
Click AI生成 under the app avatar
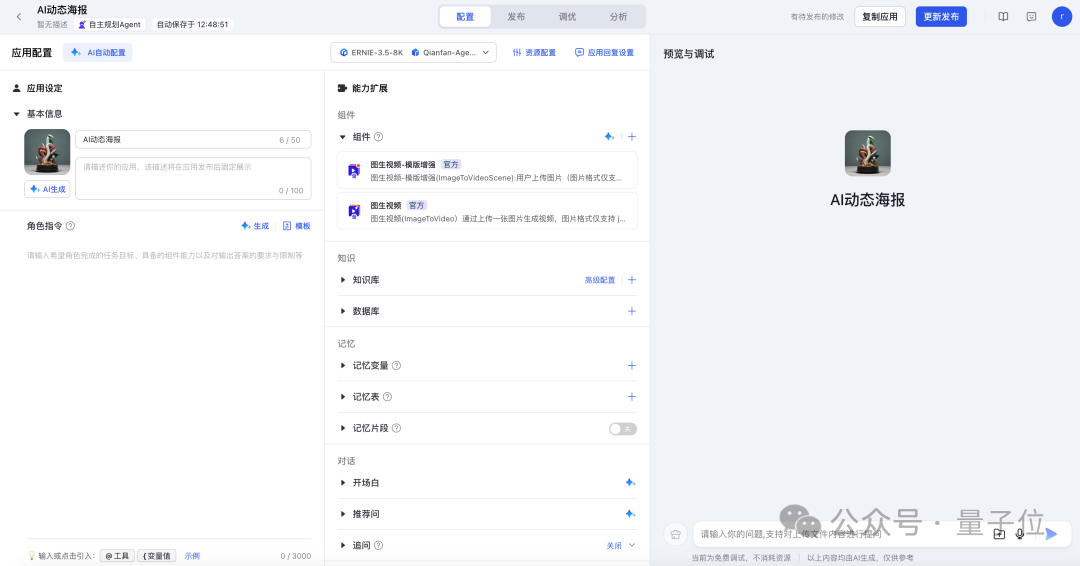[47, 189]
